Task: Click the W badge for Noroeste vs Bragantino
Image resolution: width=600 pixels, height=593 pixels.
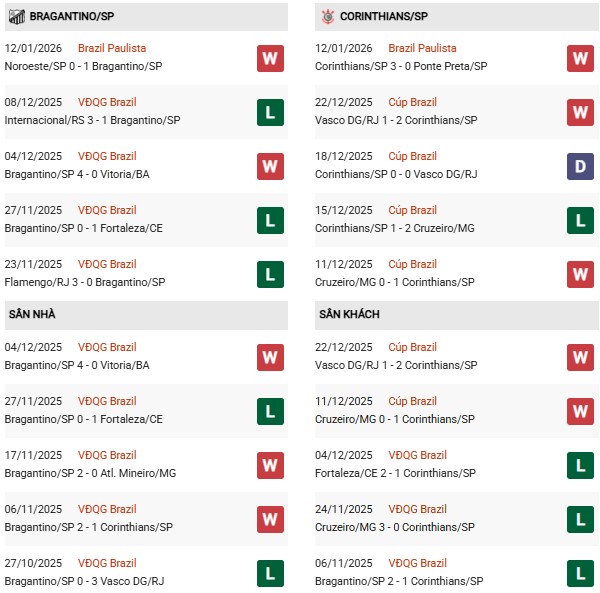Action: coord(269,58)
